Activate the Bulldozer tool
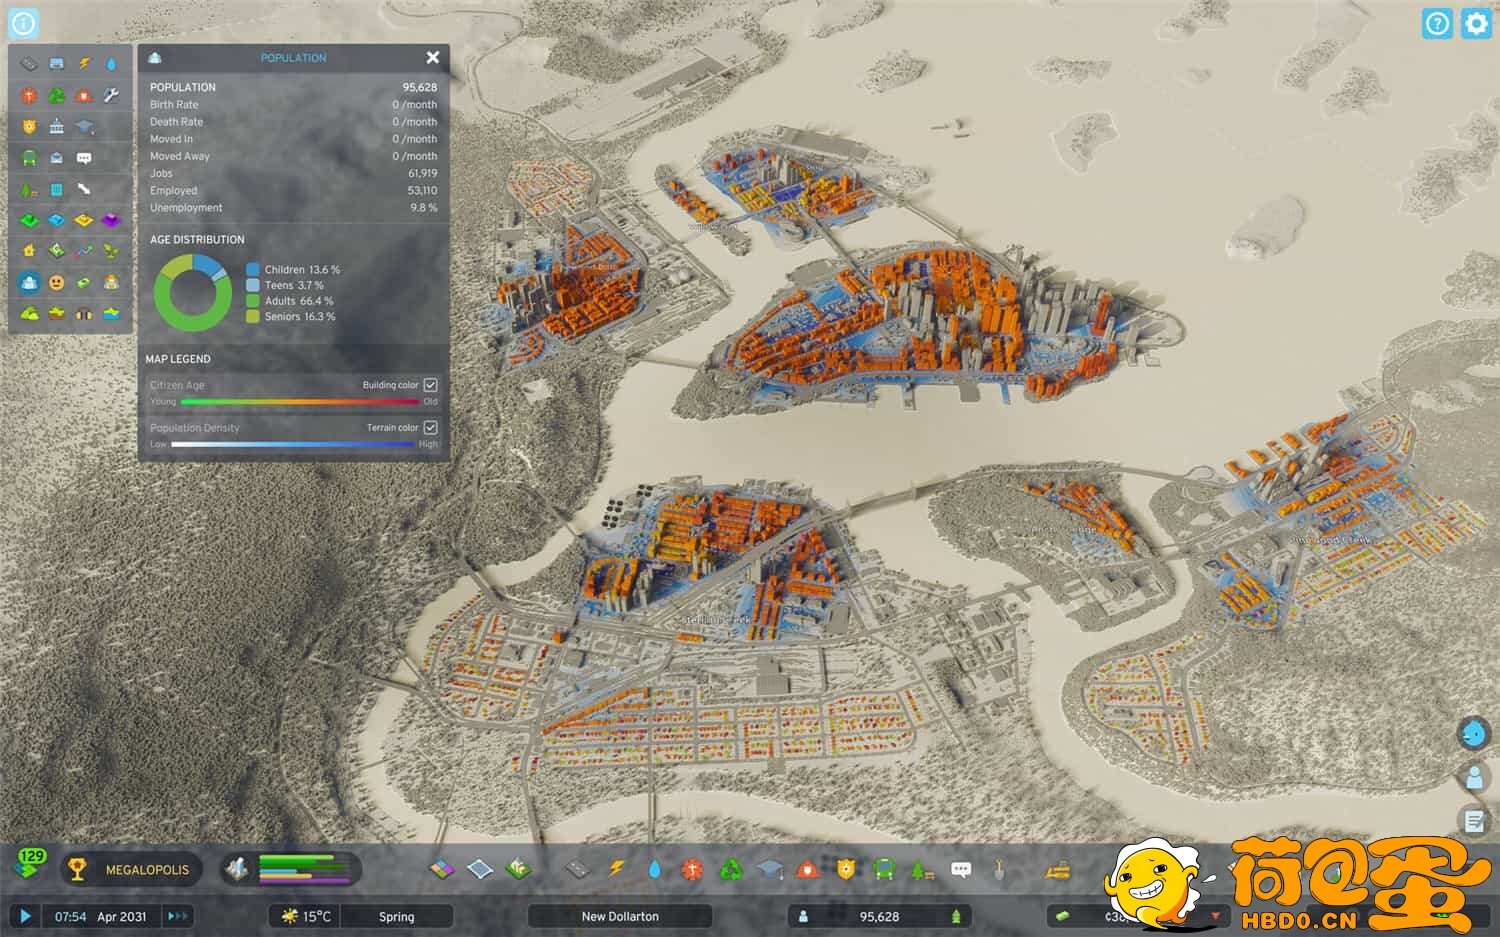 click(1058, 869)
